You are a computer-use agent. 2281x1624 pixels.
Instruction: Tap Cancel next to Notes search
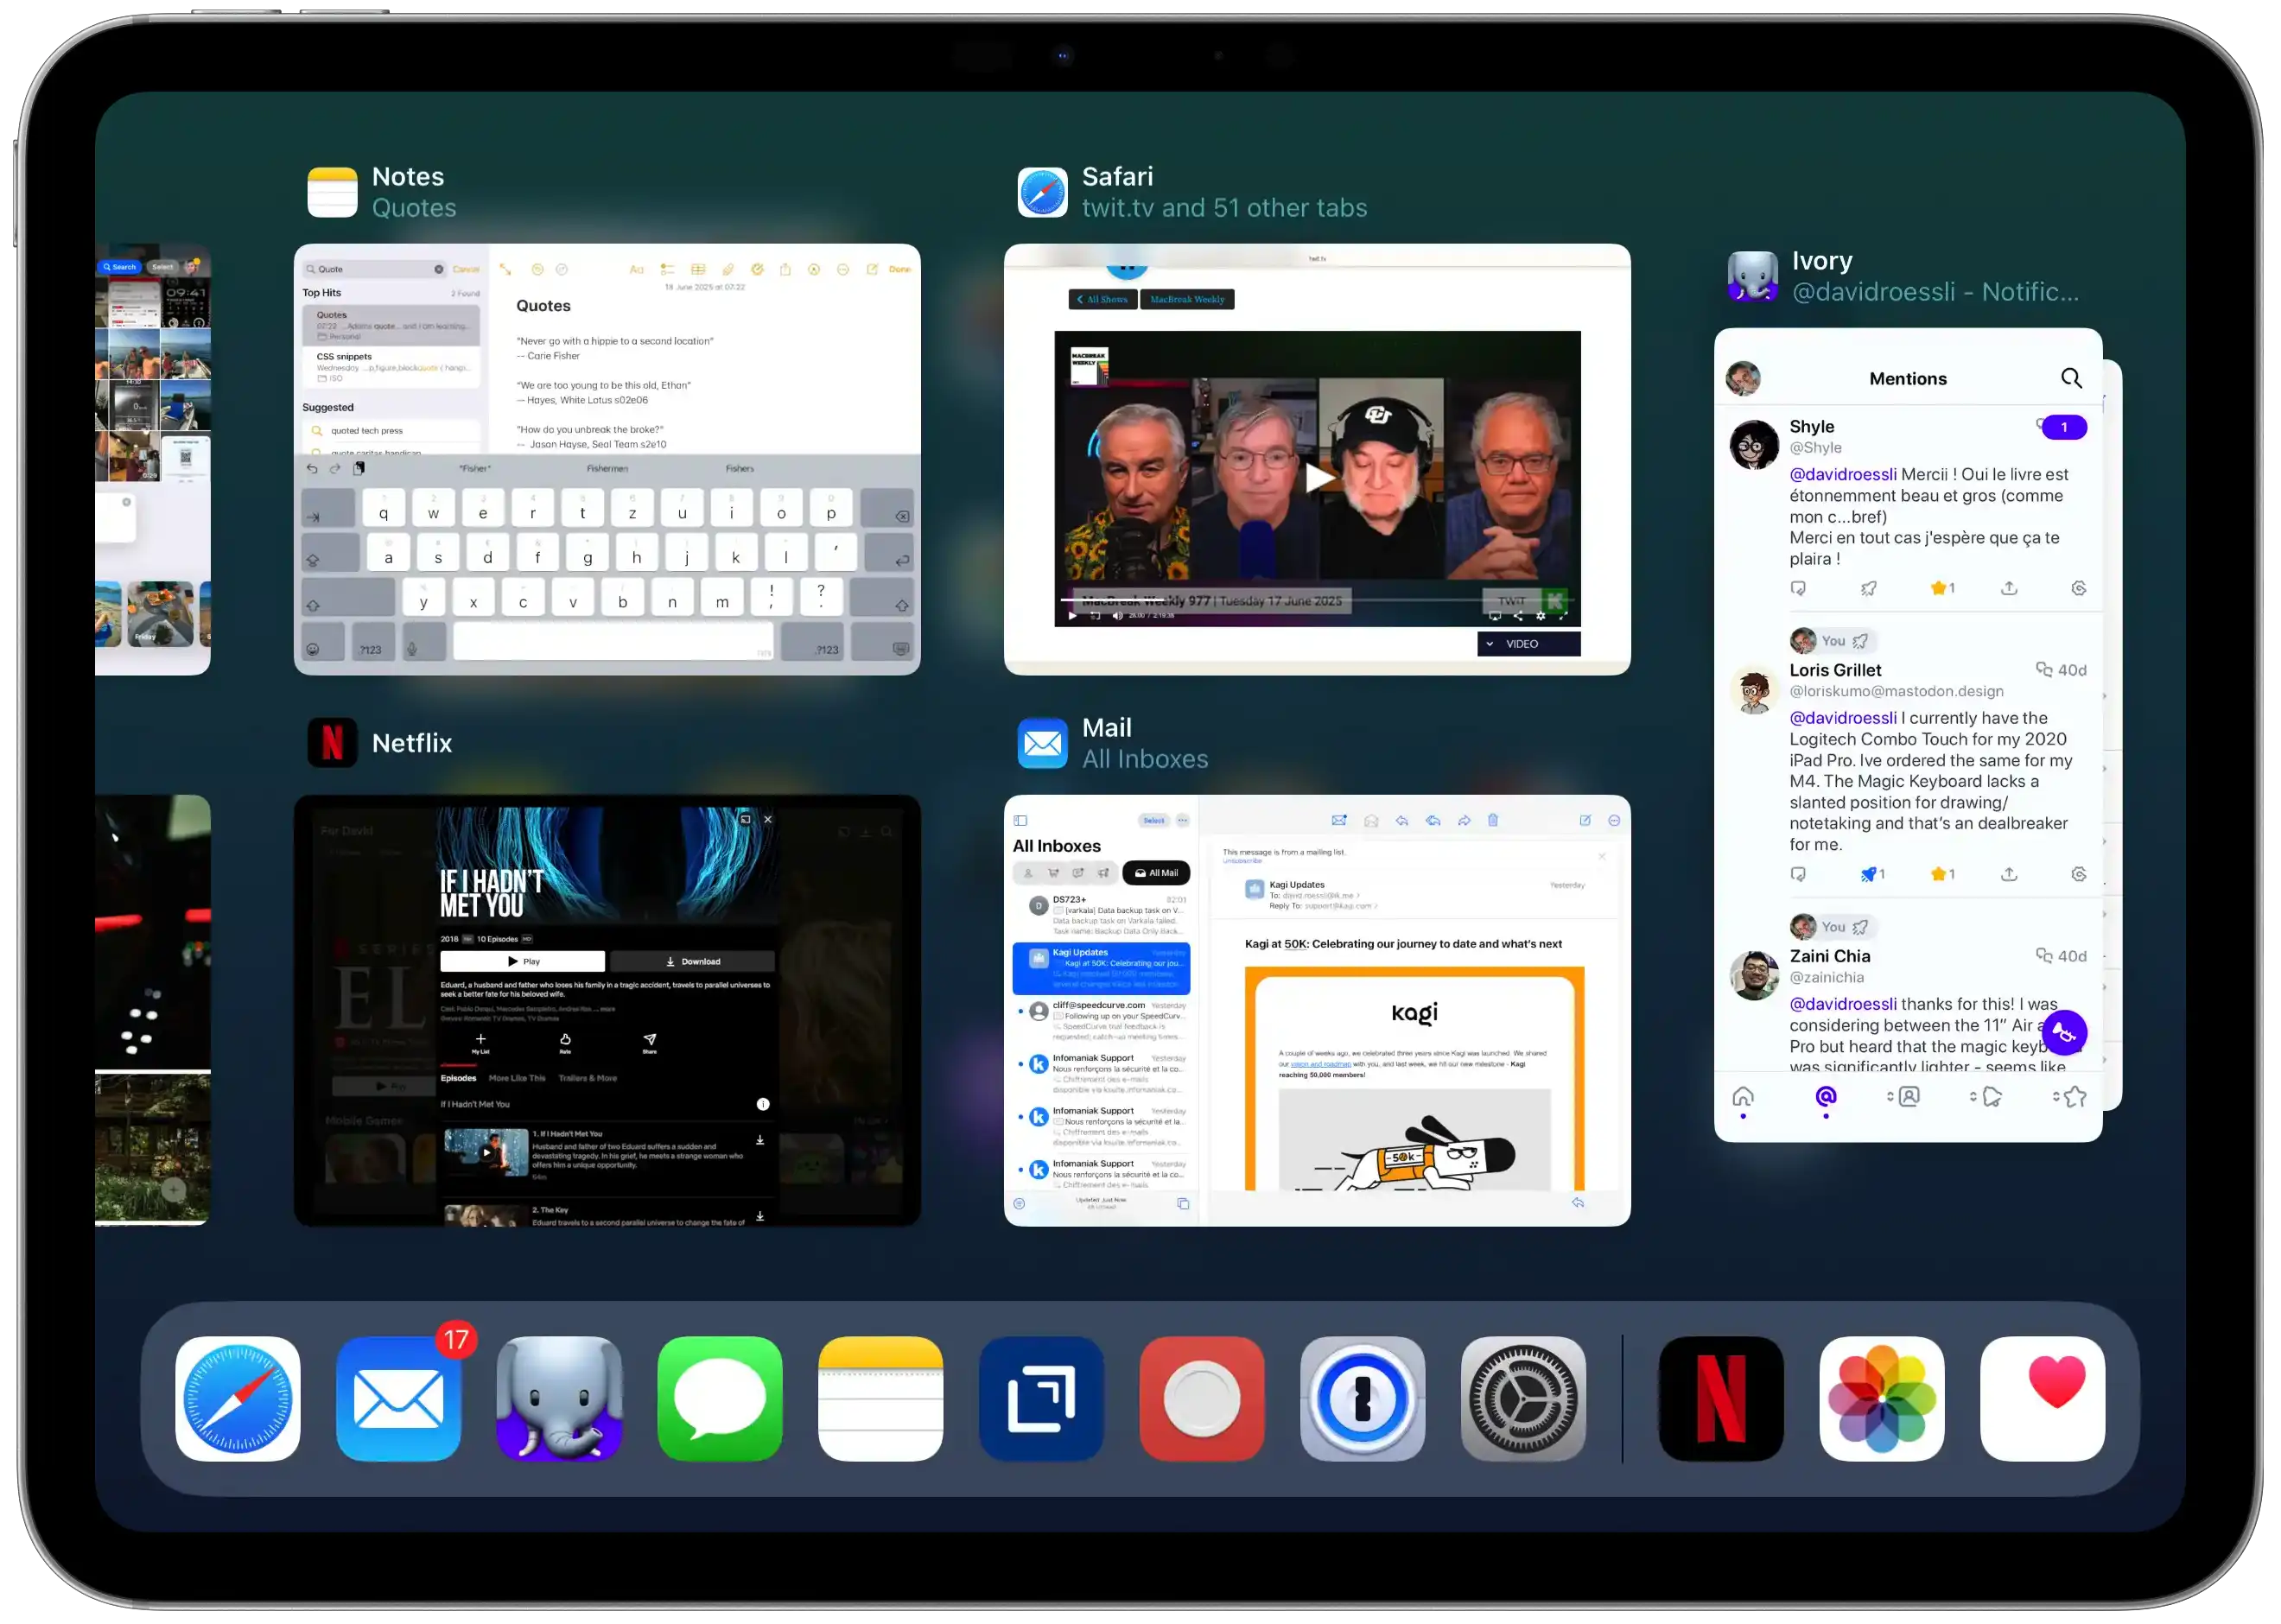466,269
